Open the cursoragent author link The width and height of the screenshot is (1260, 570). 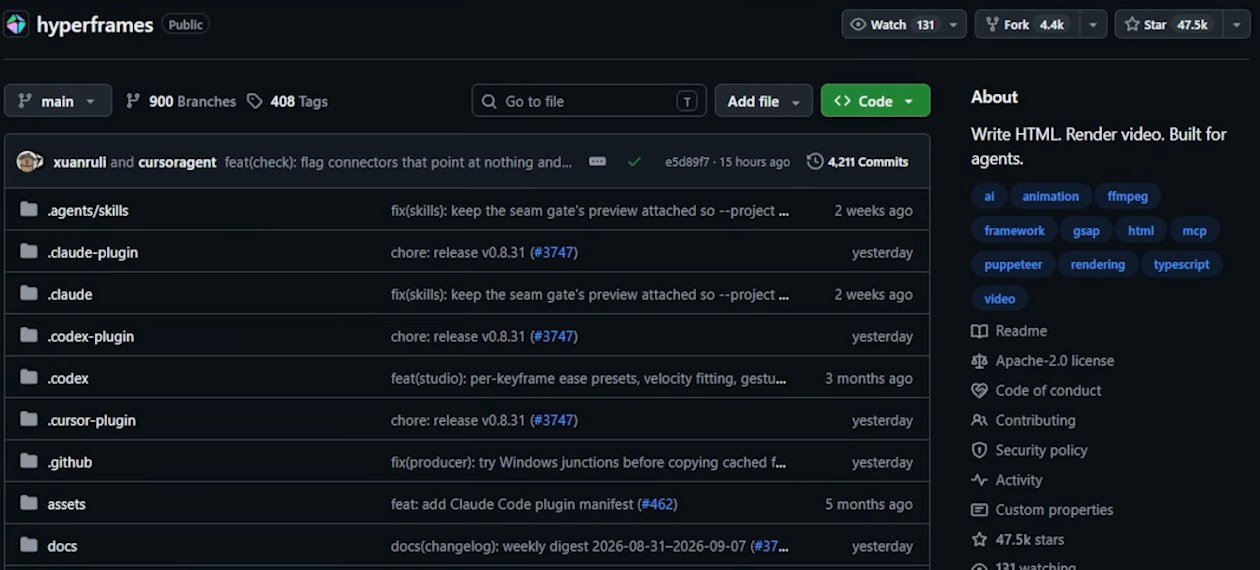tap(177, 162)
